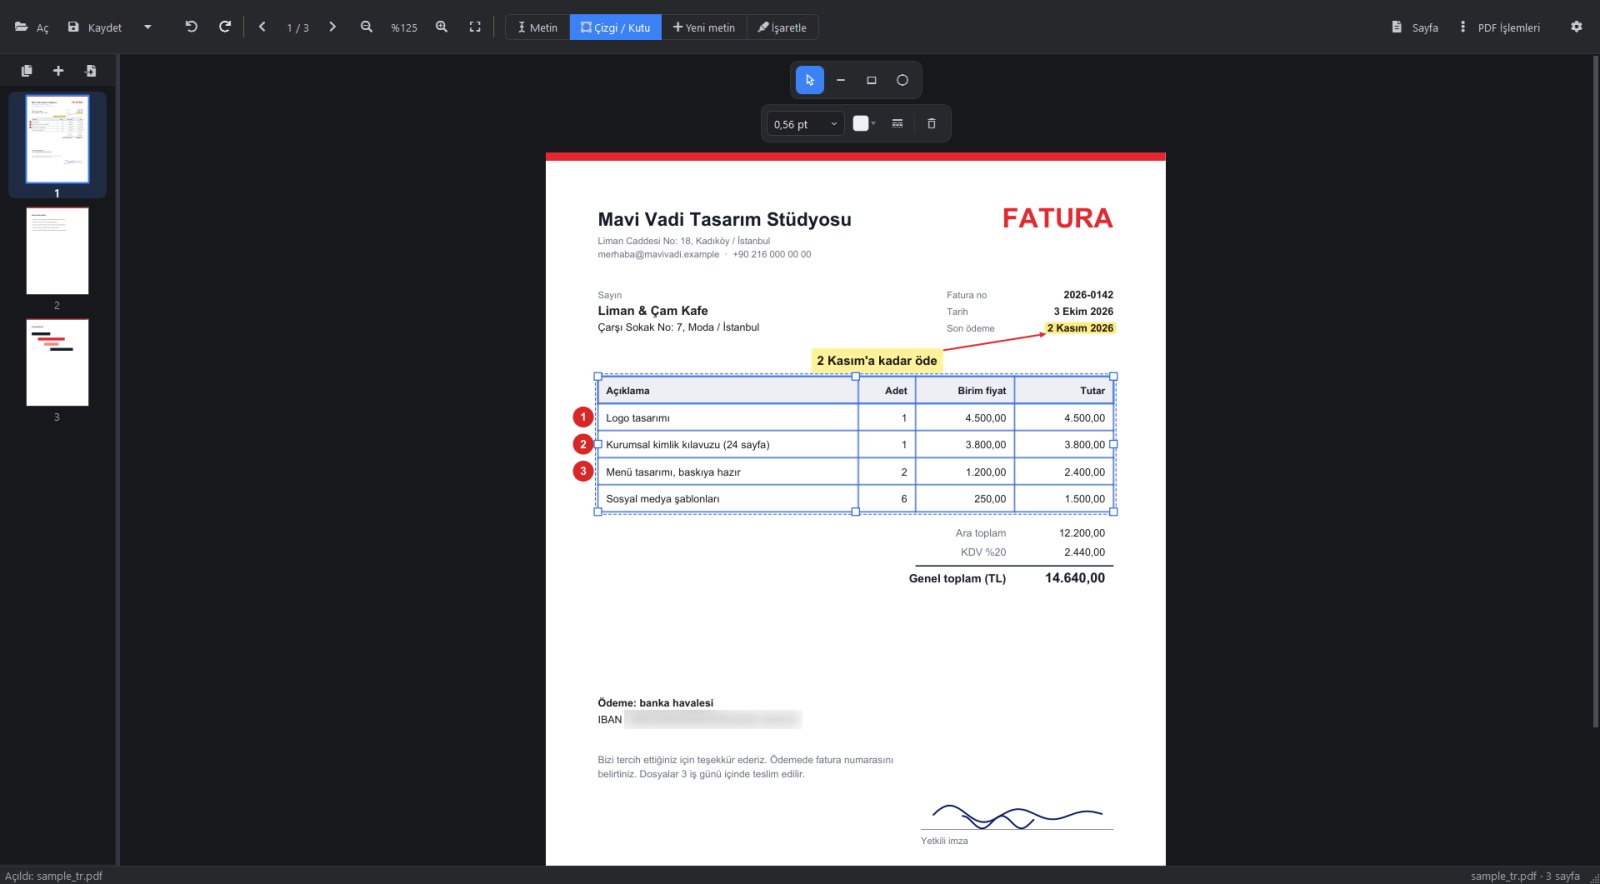
Task: Select the pointer selection tool
Action: pyautogui.click(x=810, y=80)
